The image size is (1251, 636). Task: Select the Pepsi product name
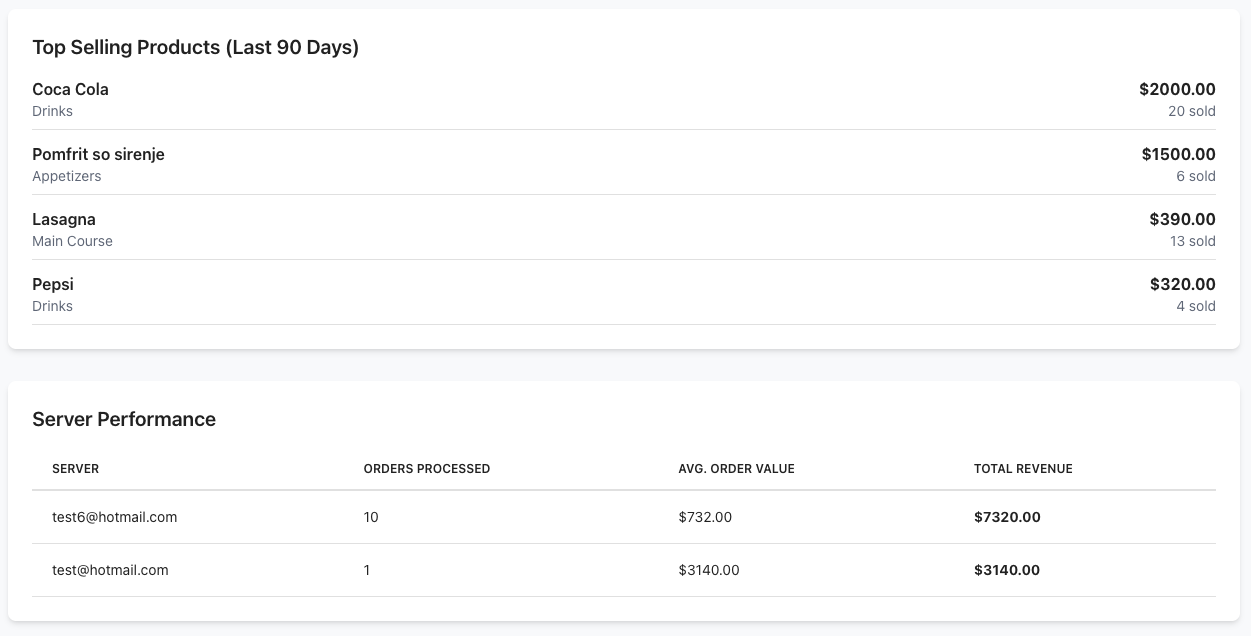(53, 285)
